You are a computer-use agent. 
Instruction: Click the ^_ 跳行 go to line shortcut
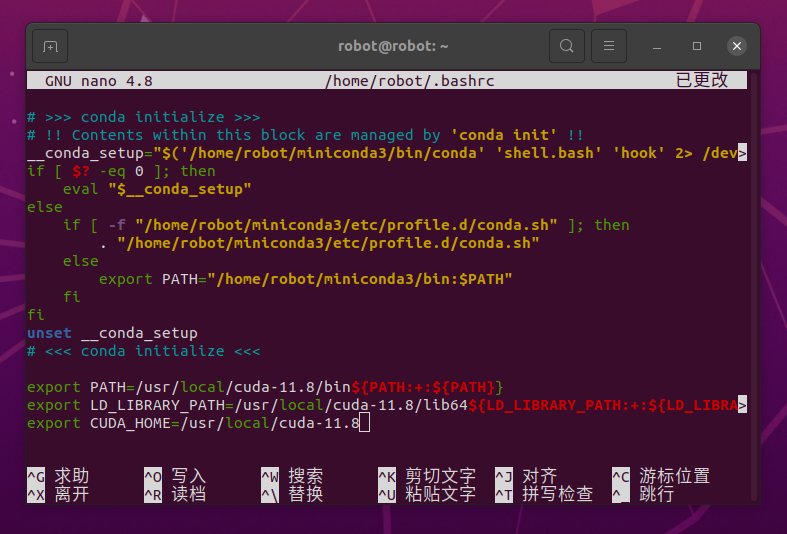click(x=643, y=494)
